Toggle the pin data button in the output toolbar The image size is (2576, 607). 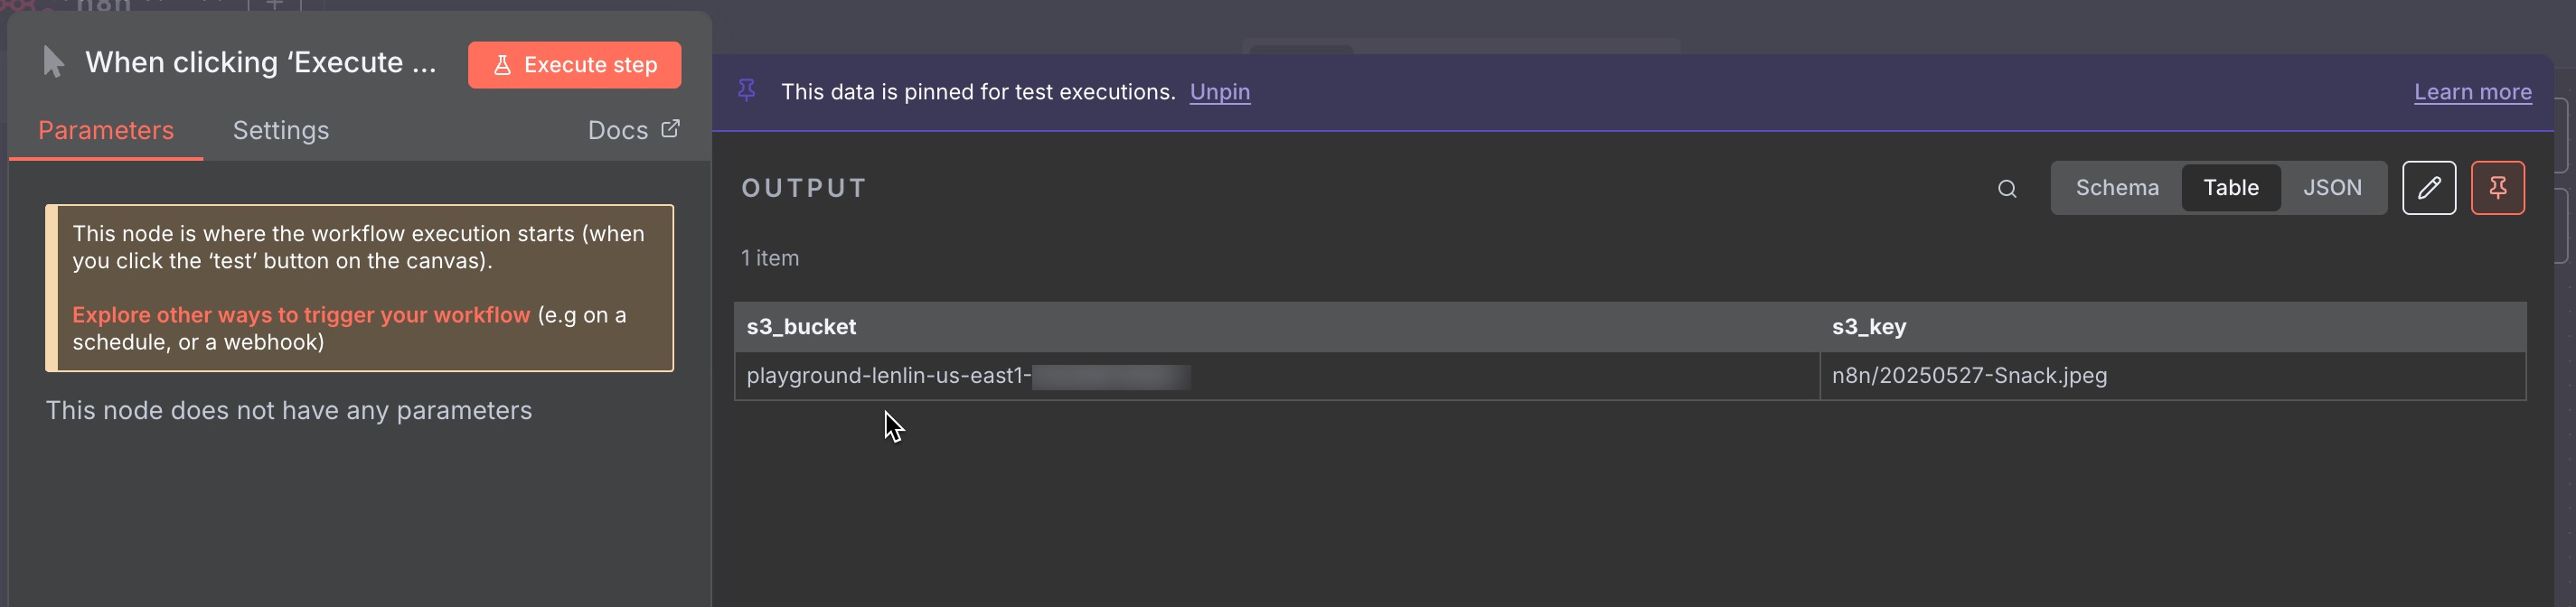pos(2498,188)
